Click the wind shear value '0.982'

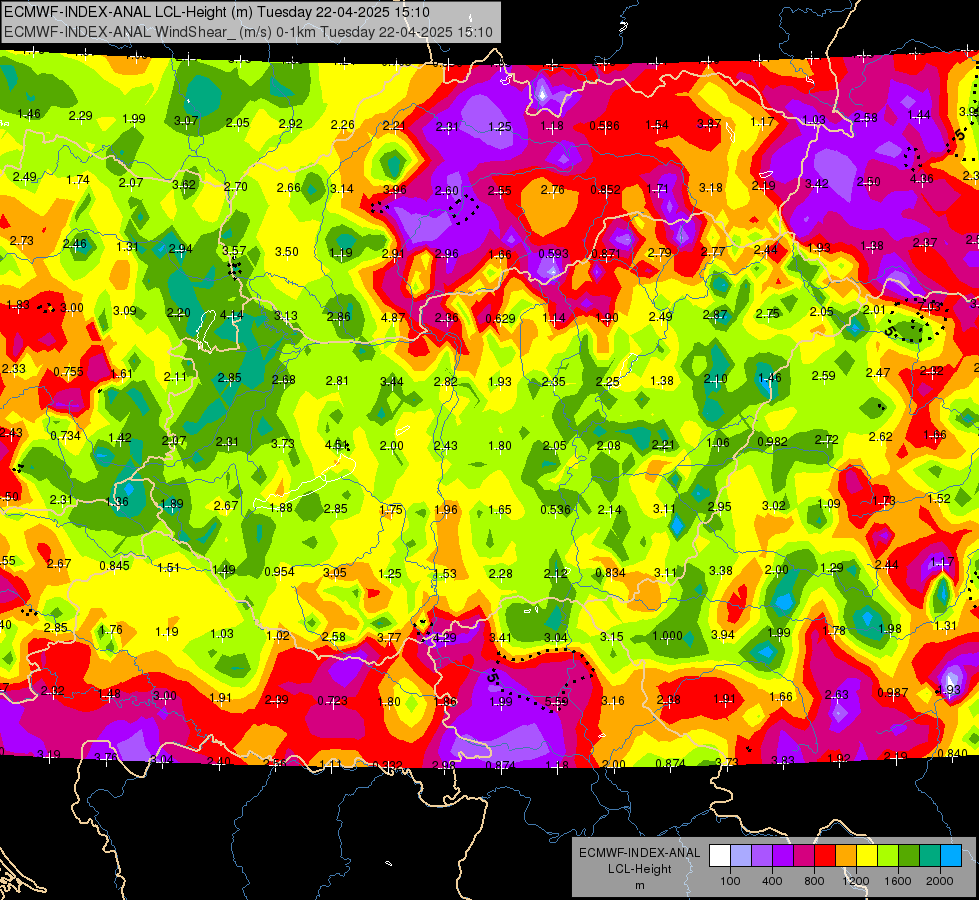click(x=772, y=442)
